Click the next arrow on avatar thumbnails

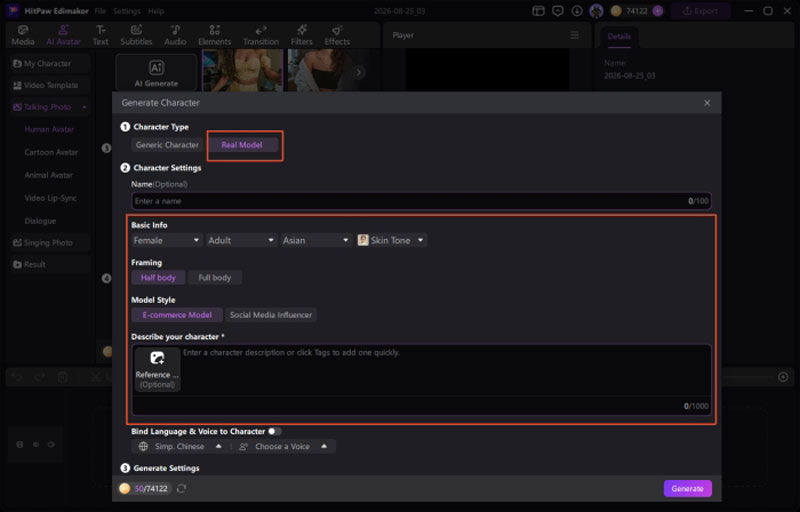(x=359, y=72)
